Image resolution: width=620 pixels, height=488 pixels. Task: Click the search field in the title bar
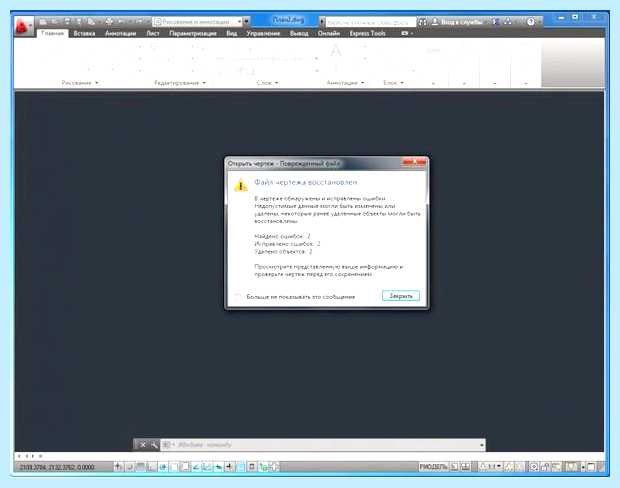pos(370,22)
